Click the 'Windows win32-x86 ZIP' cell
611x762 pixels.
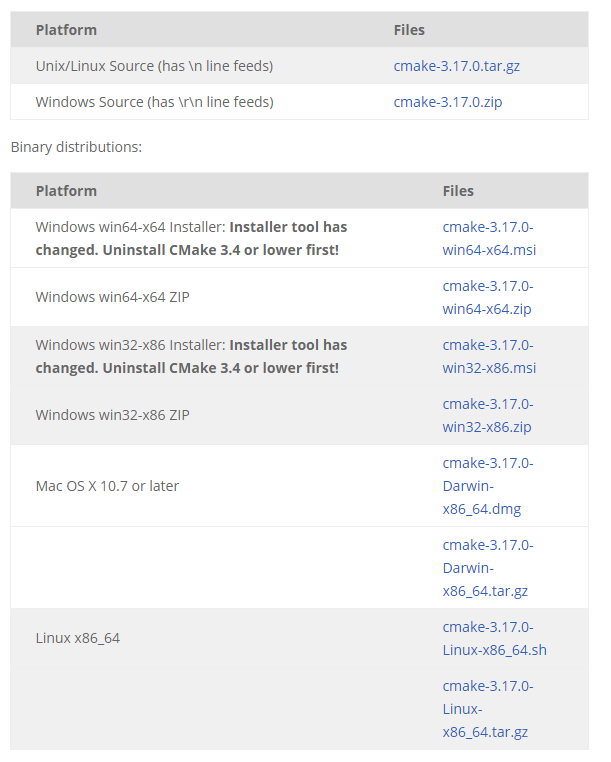click(x=112, y=415)
